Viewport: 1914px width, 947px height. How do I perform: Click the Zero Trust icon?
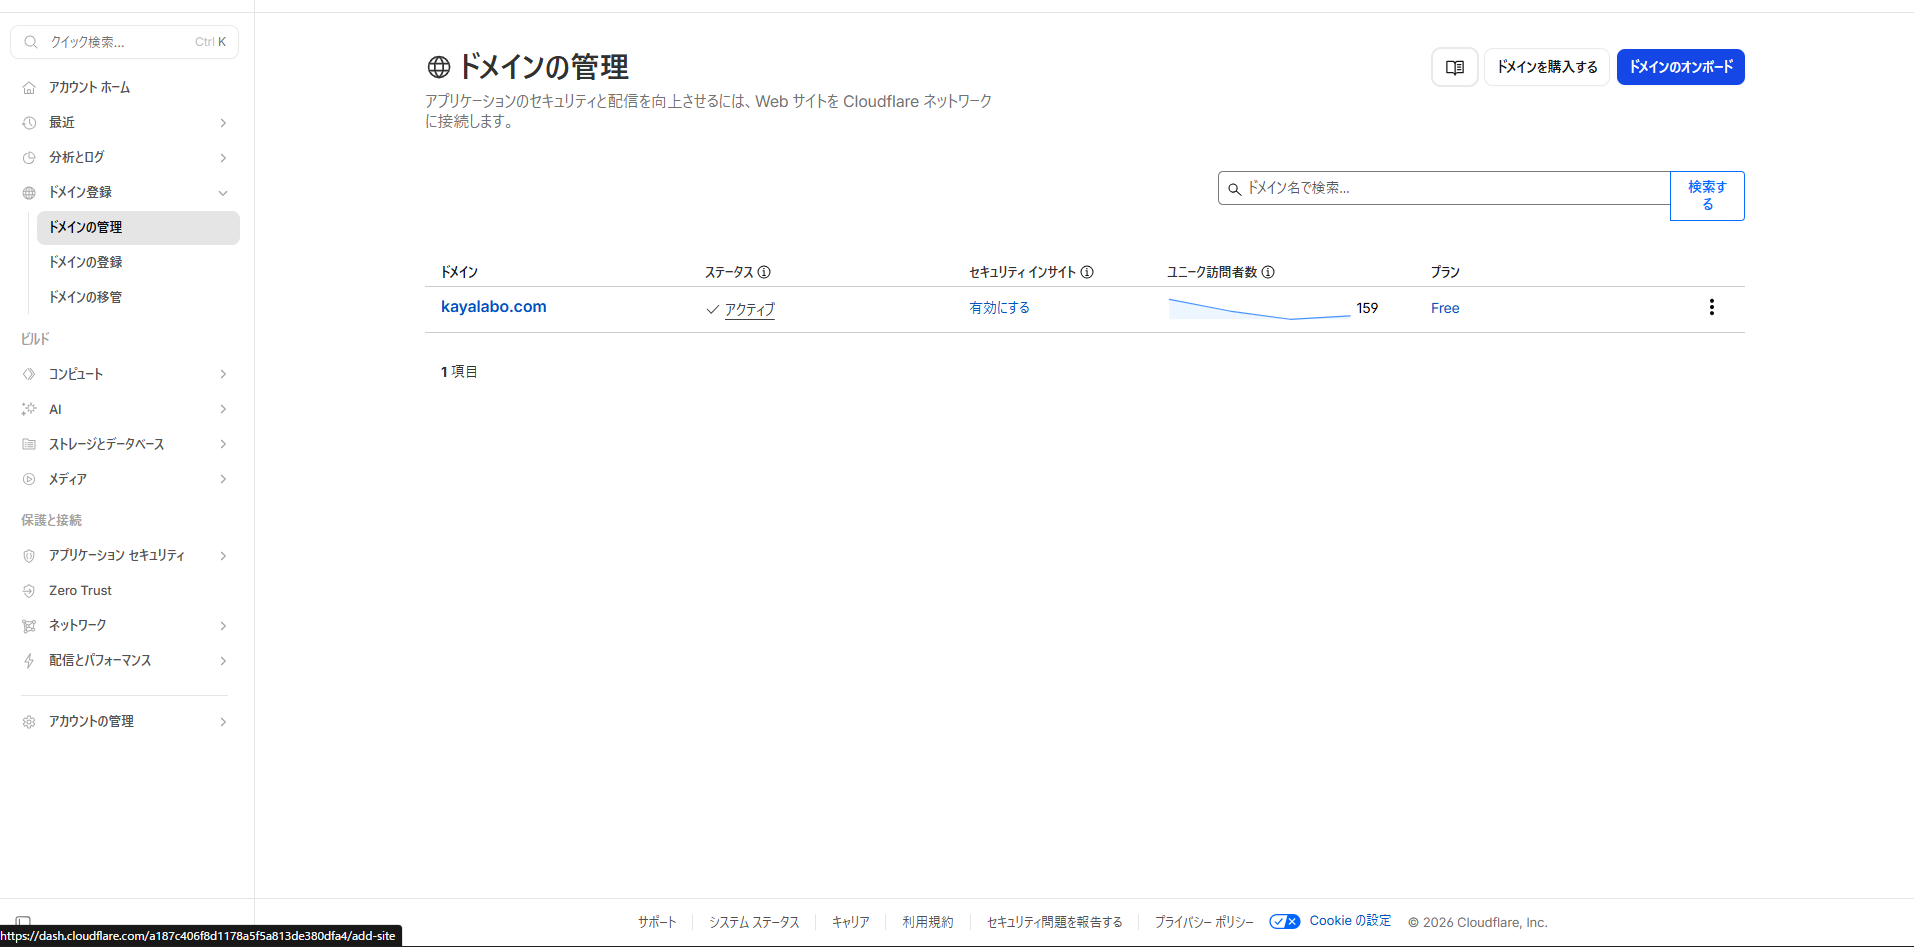(29, 591)
